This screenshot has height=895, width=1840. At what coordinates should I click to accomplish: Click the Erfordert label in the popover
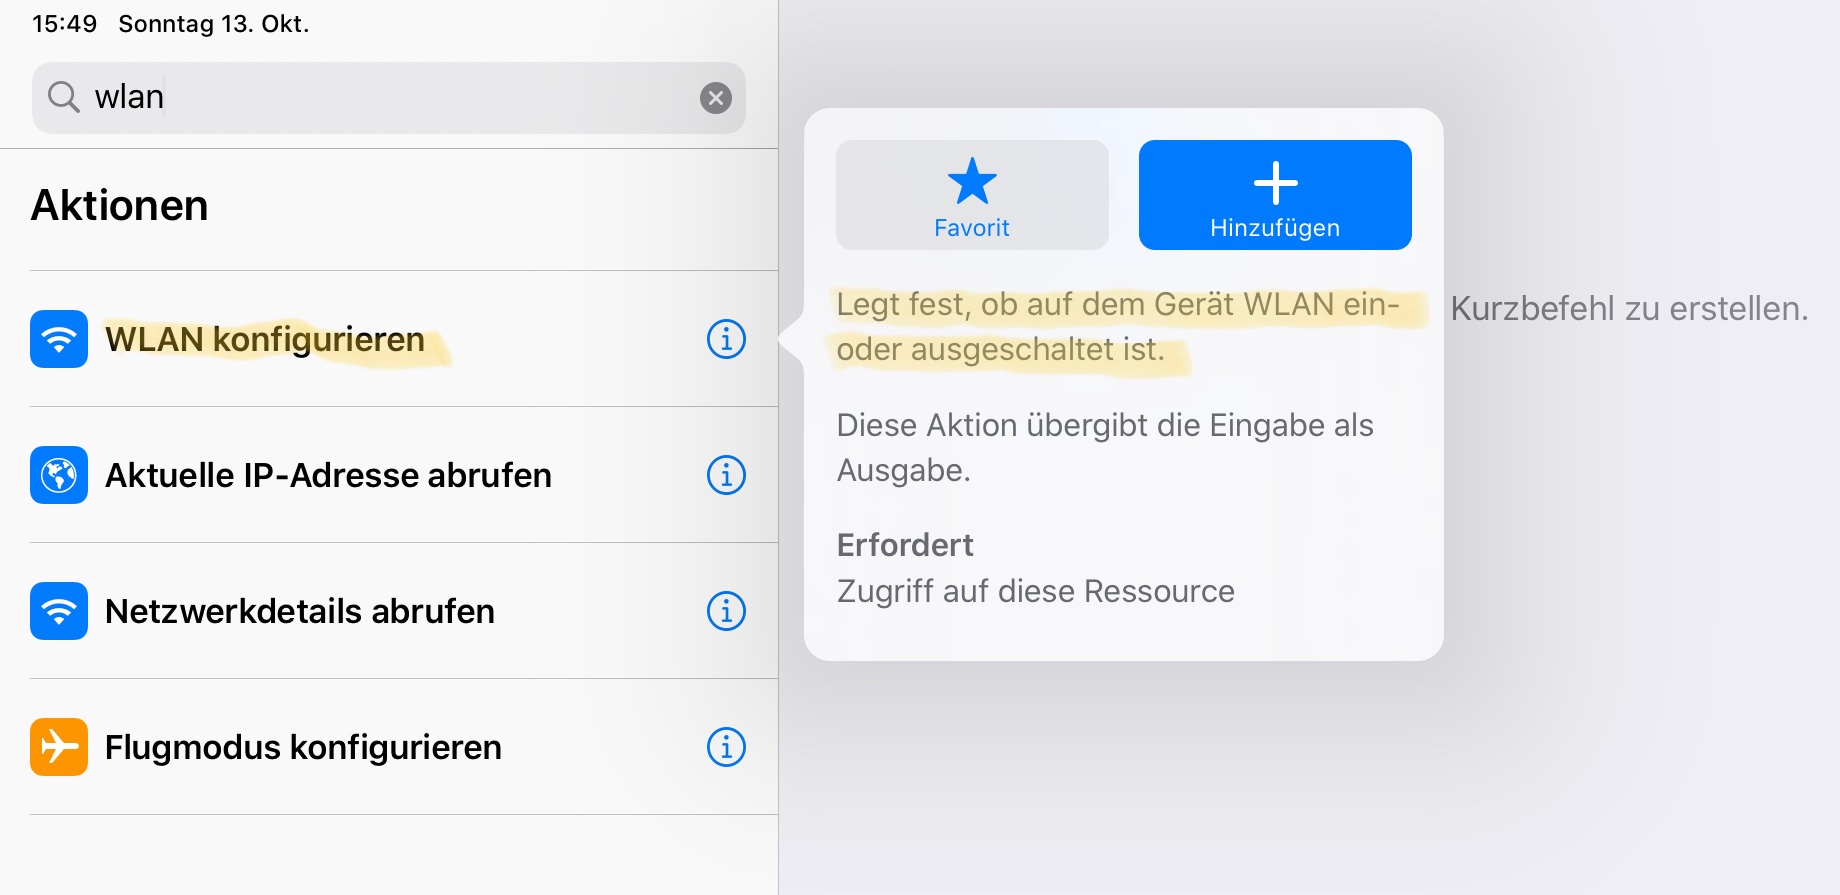pyautogui.click(x=905, y=545)
